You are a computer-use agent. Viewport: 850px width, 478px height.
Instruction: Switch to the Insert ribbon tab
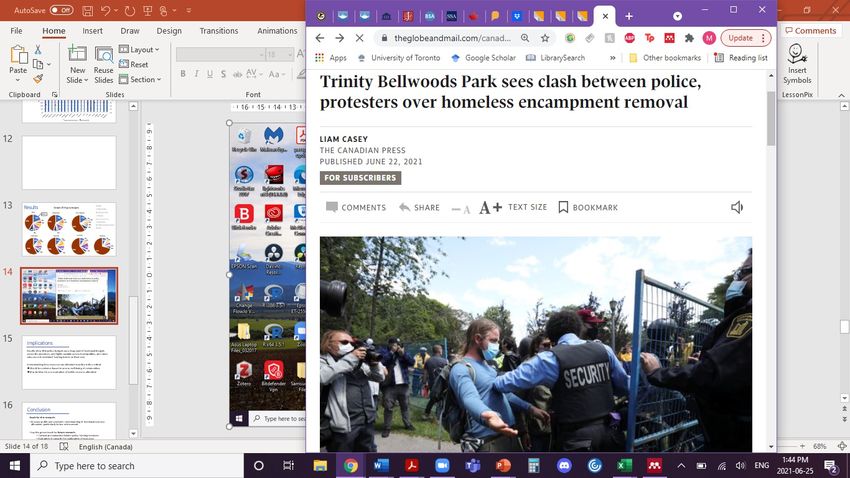[x=92, y=31]
